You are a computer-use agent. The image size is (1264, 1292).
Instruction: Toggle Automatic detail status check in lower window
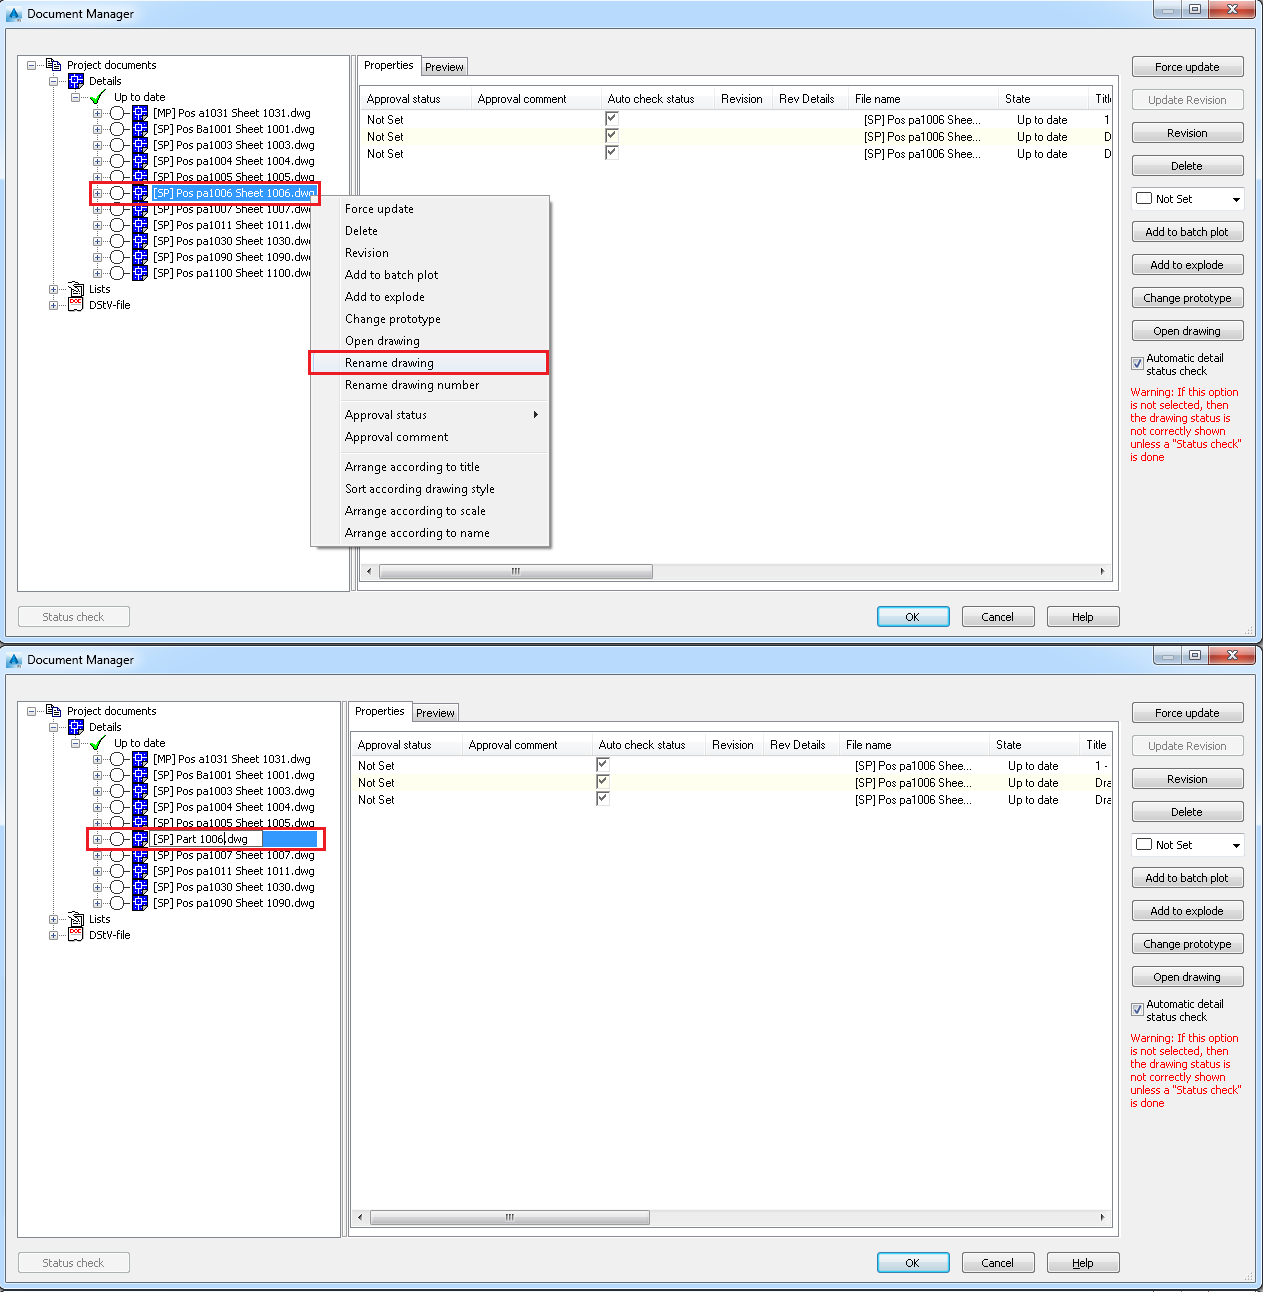(x=1137, y=1010)
